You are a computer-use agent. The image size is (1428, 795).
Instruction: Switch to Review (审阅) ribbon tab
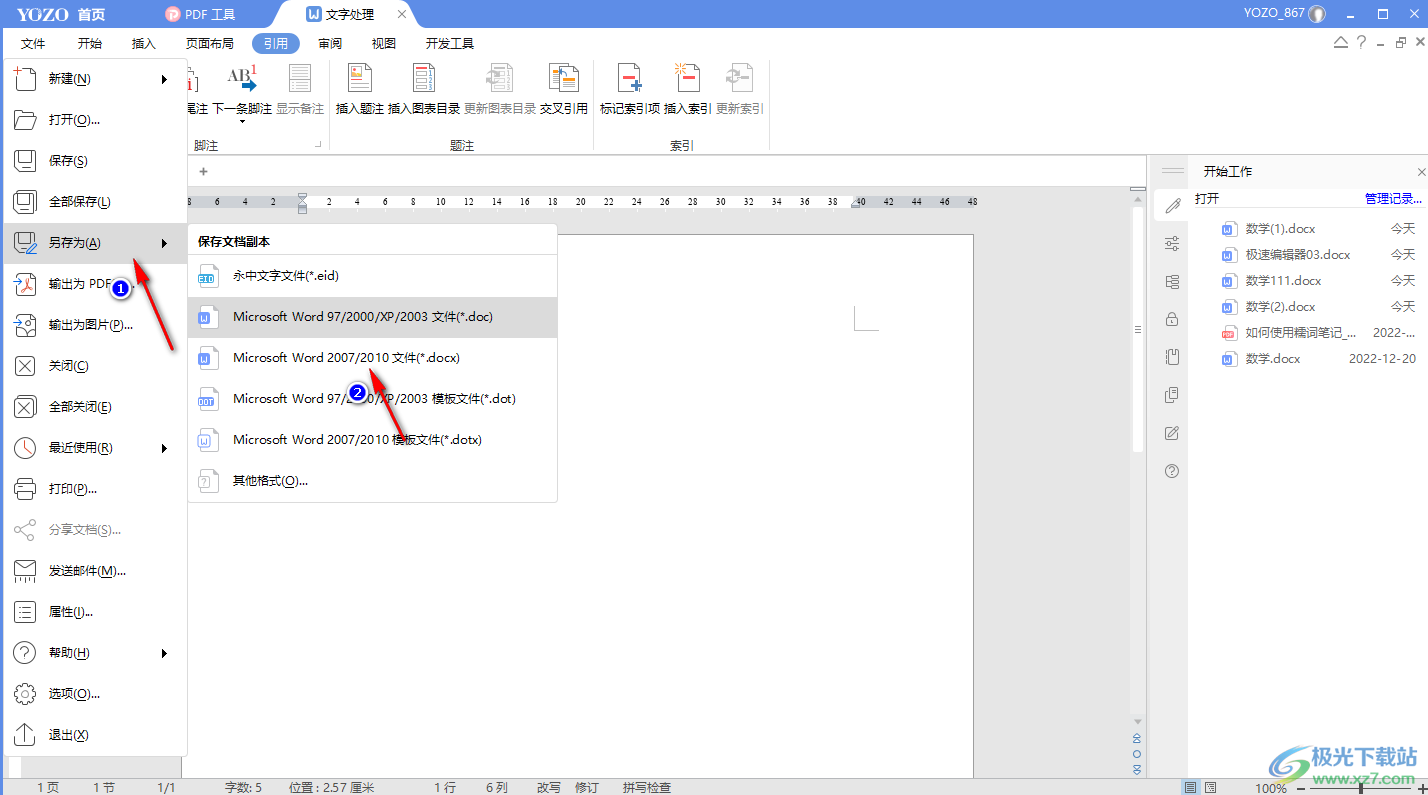point(330,44)
